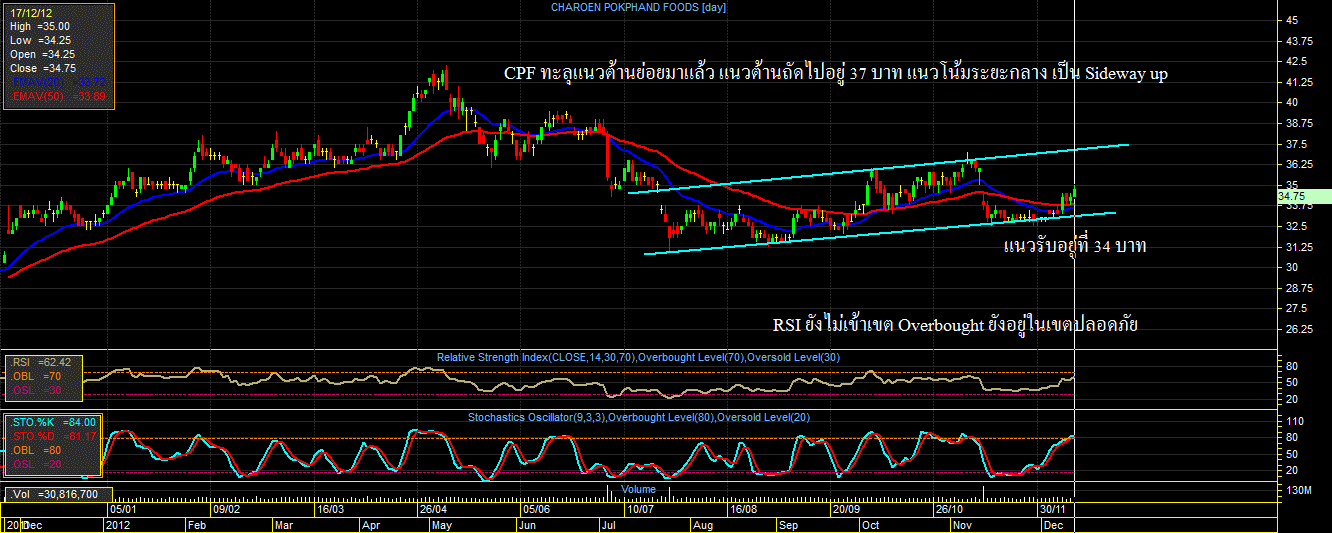Select the EMAV(20) legend entry
The image size is (1332, 533).
[58, 82]
